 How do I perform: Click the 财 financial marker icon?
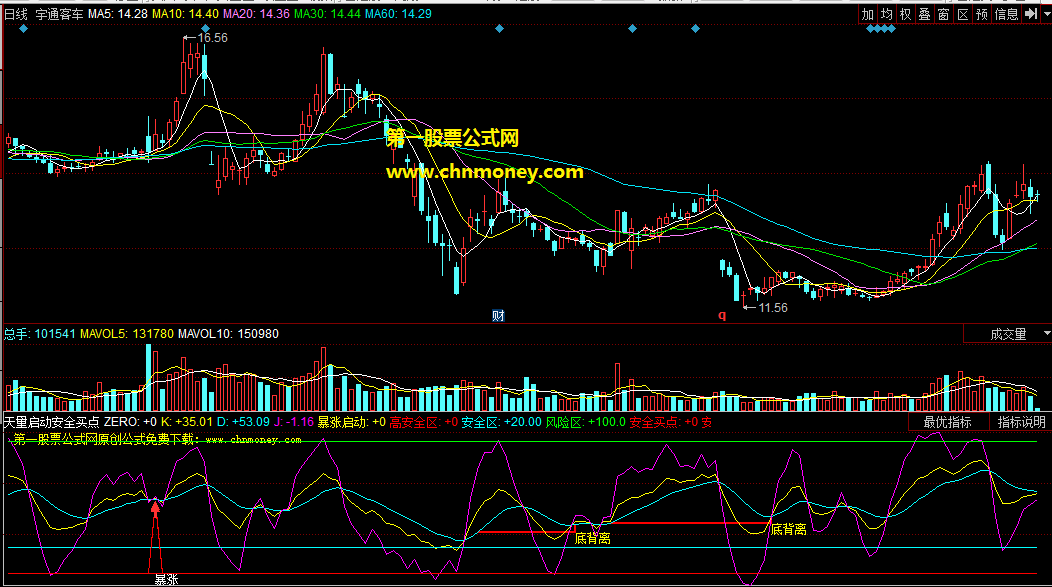[498, 315]
